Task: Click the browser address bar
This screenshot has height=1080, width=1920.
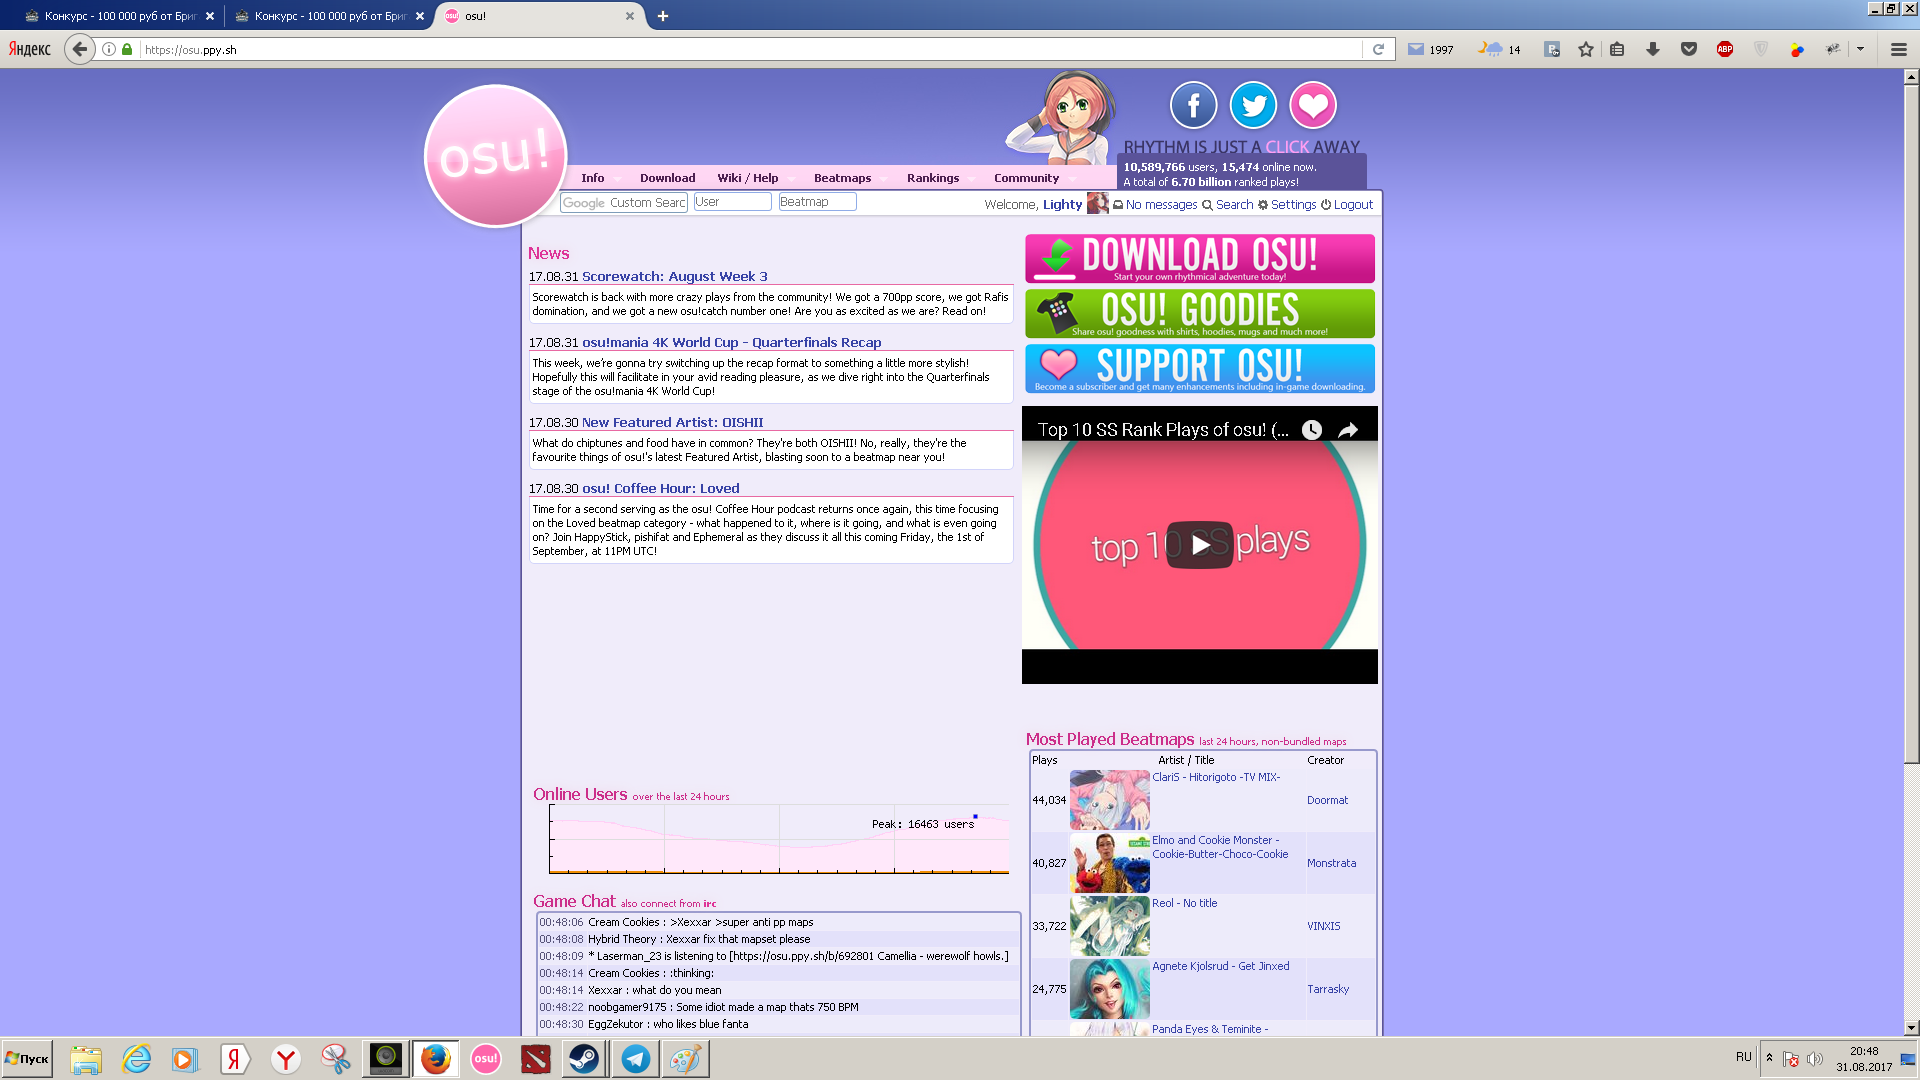Action: [x=750, y=49]
